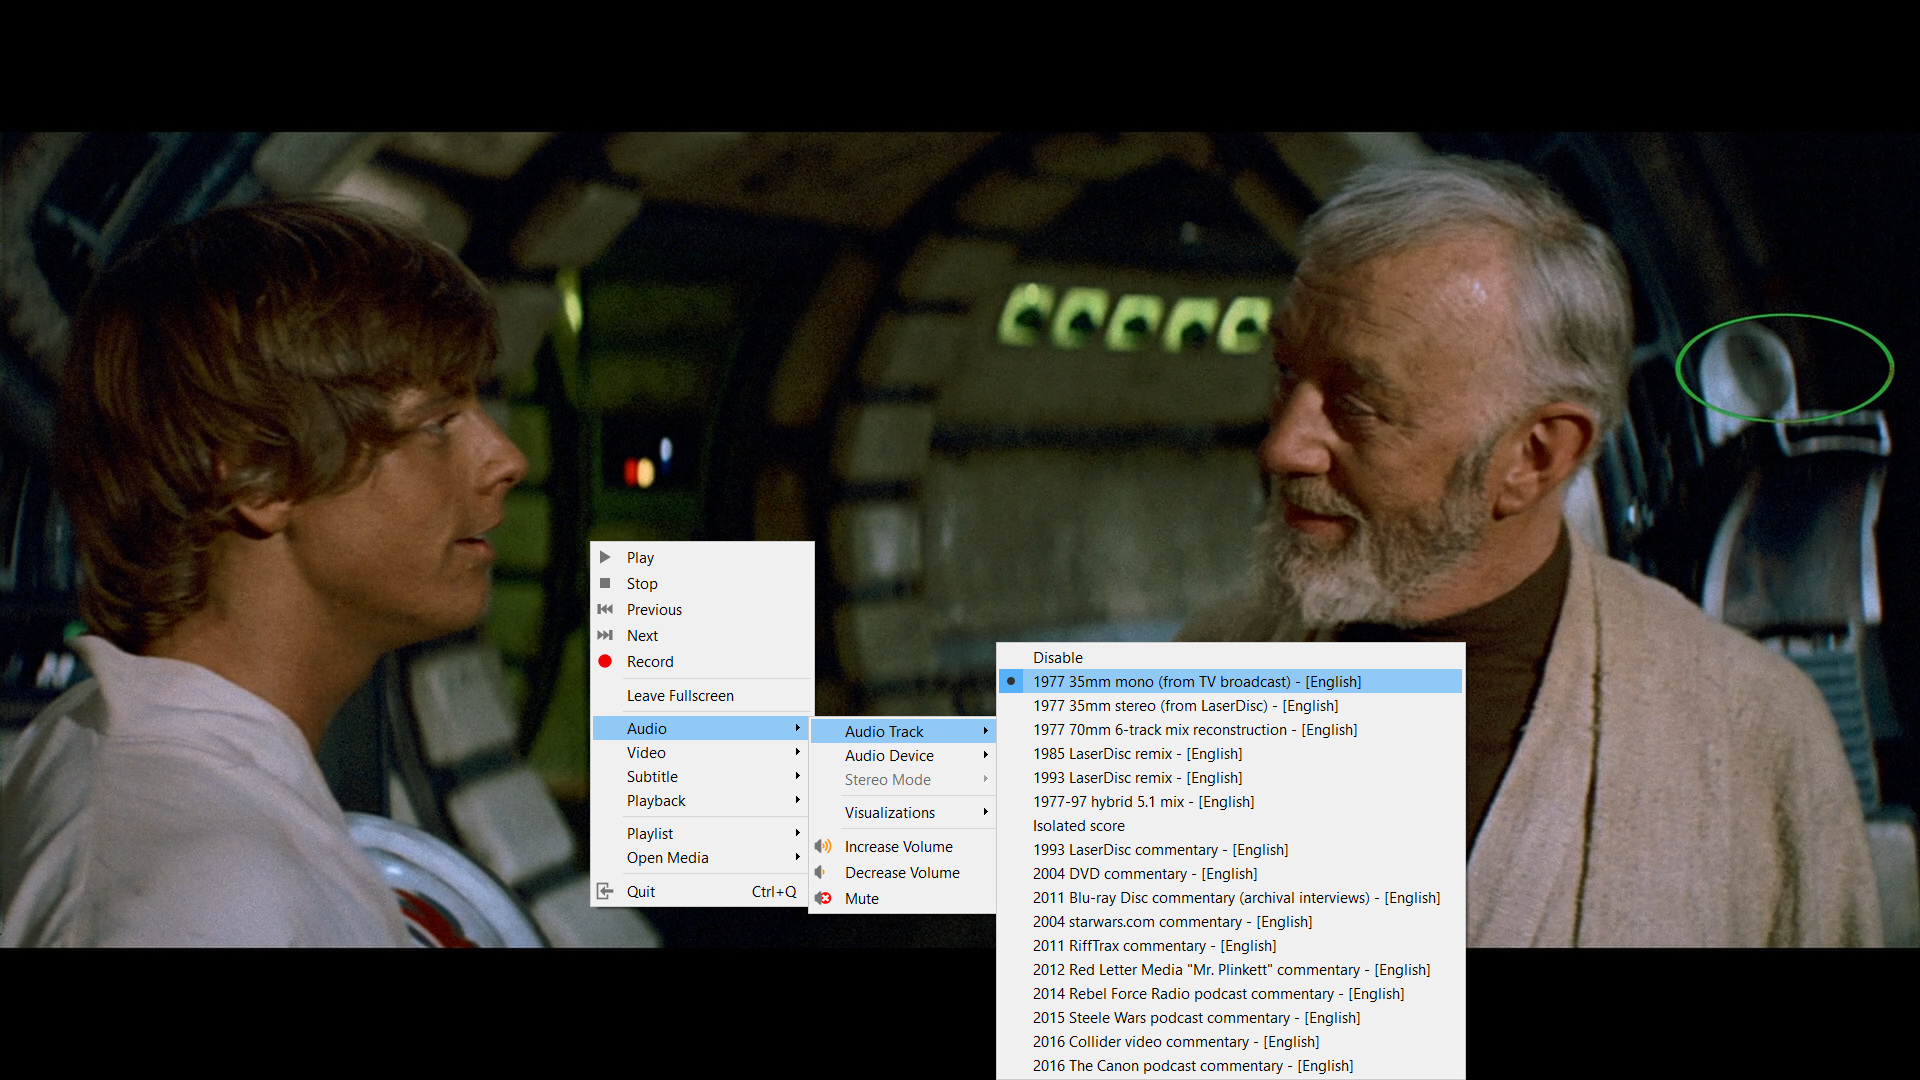
Task: Open the Visualizations menu entry
Action: (x=903, y=812)
